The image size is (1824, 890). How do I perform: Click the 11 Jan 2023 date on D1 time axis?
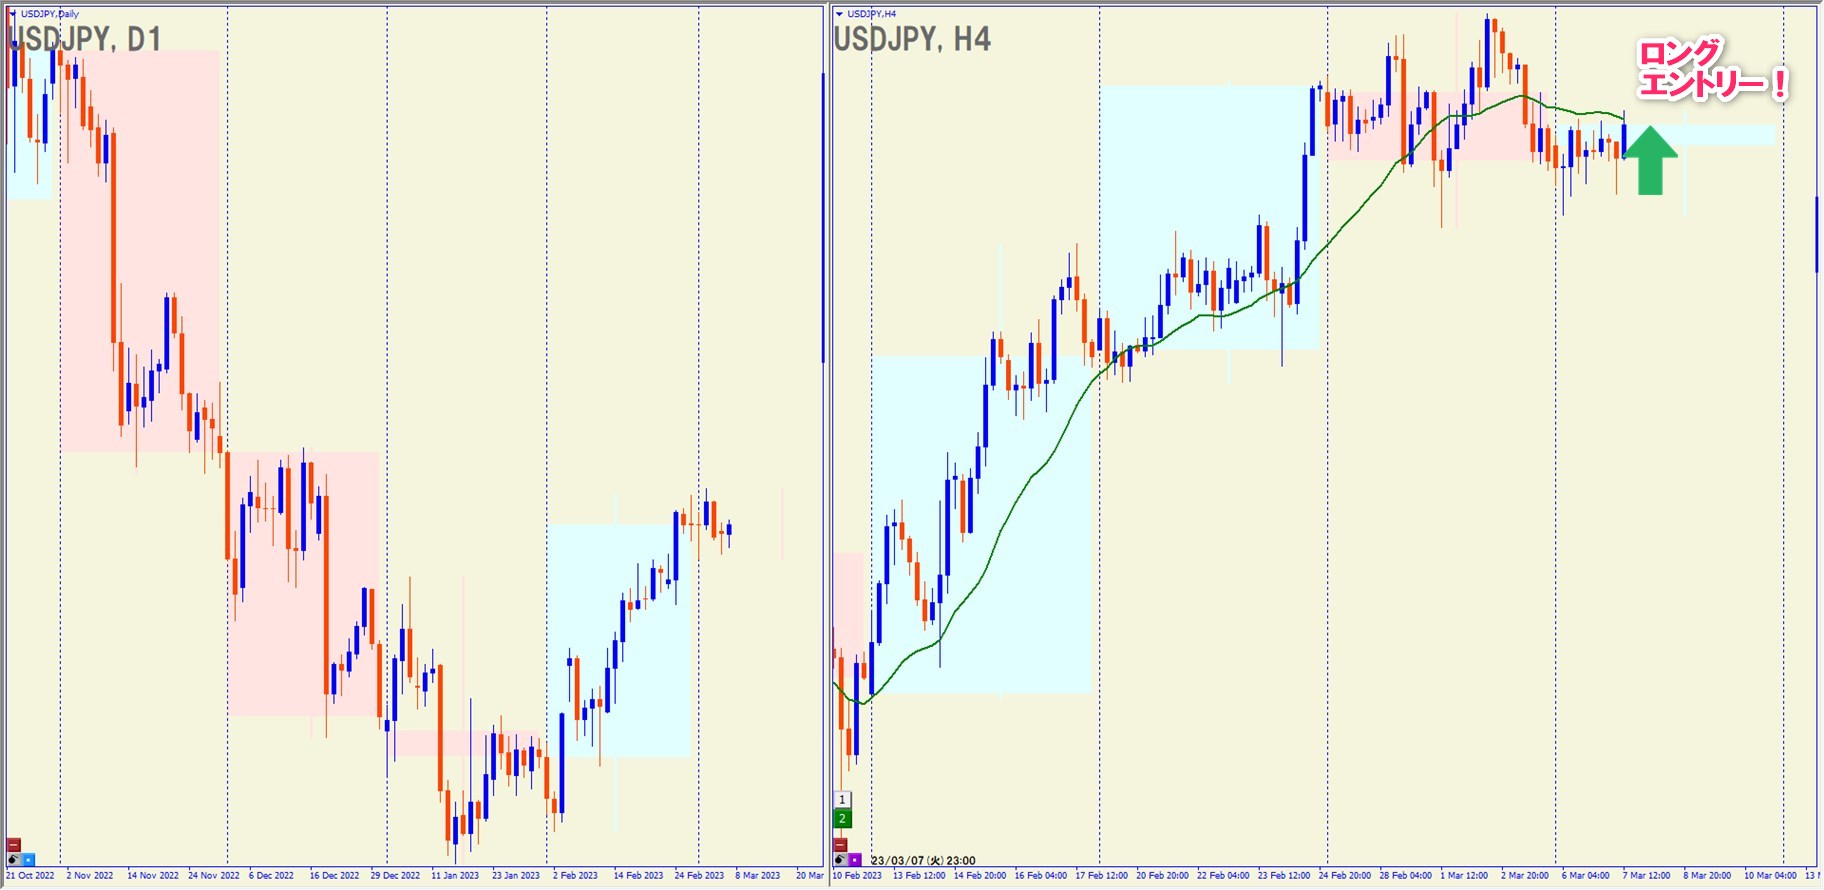pos(454,876)
